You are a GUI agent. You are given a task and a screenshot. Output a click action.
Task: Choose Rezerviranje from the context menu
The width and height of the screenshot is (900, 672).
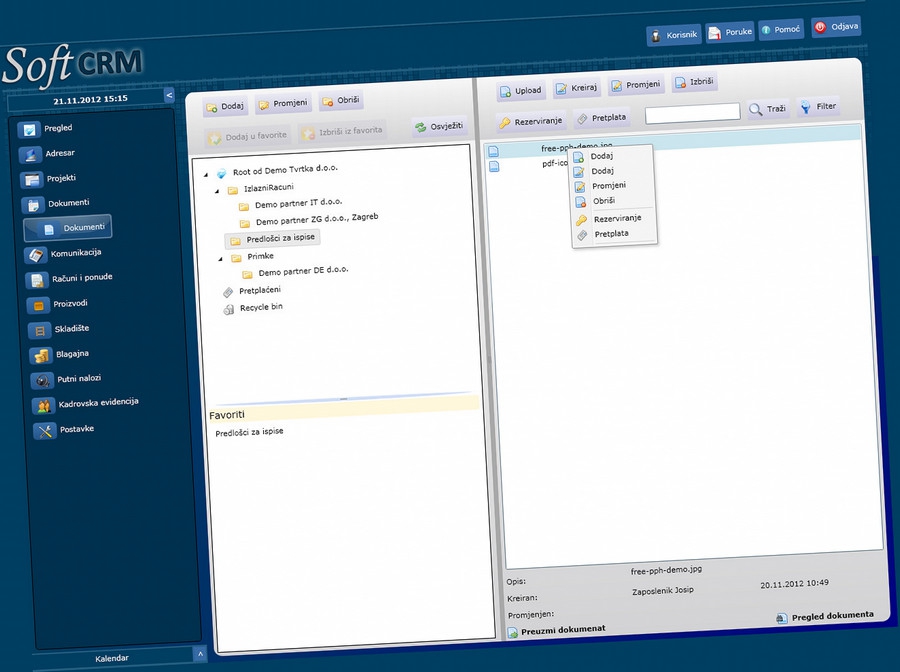pyautogui.click(x=616, y=218)
